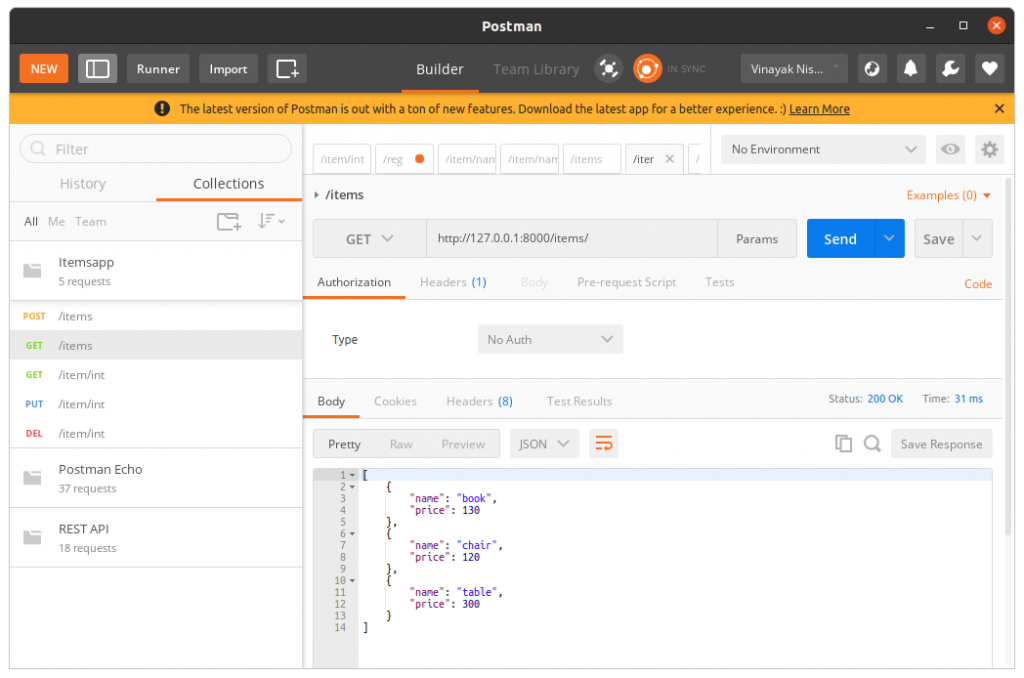Show environment quick look eye
This screenshot has width=1024, height=678.
pos(950,149)
